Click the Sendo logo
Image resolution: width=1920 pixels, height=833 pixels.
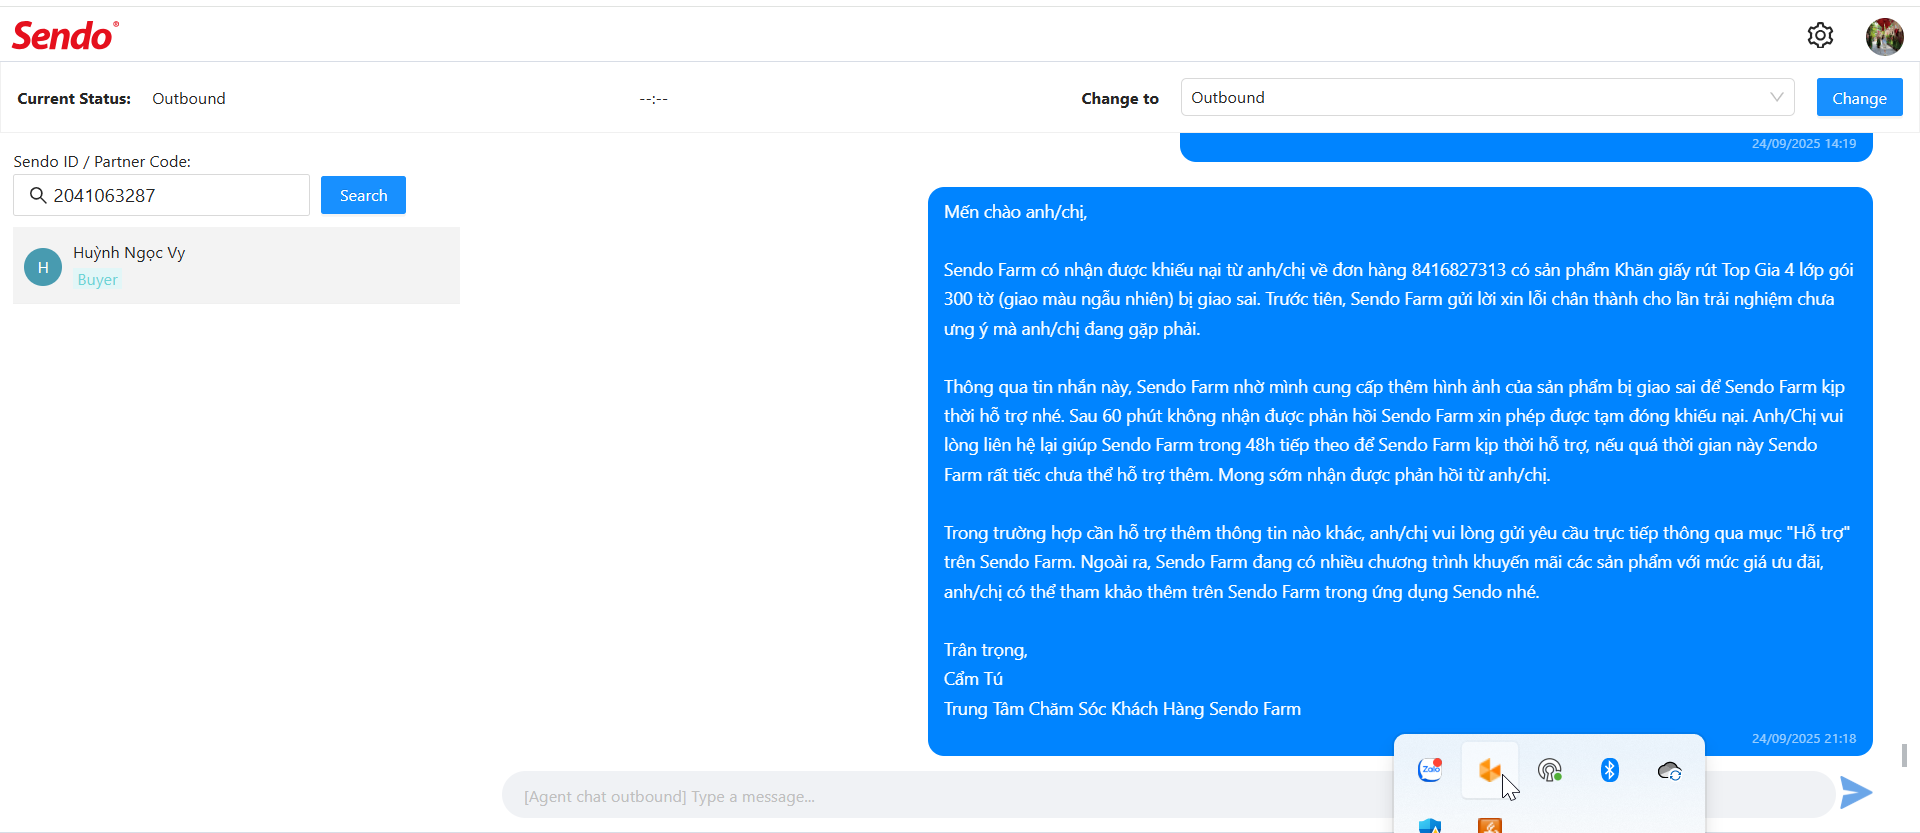point(65,36)
